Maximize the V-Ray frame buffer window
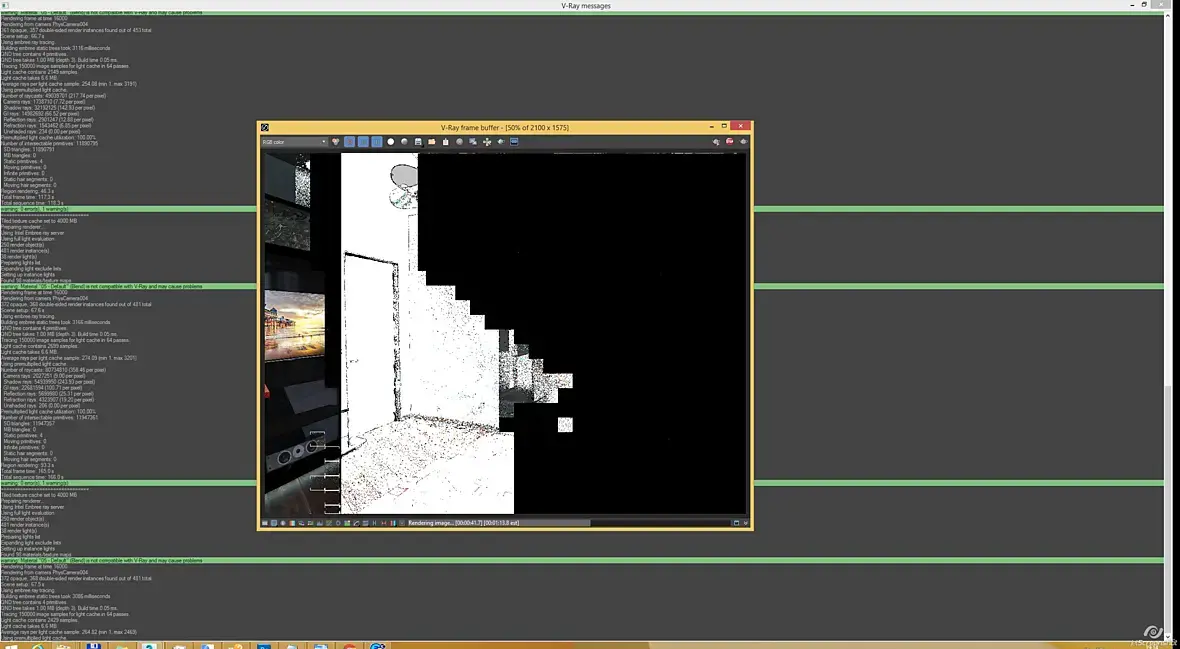 click(x=724, y=126)
